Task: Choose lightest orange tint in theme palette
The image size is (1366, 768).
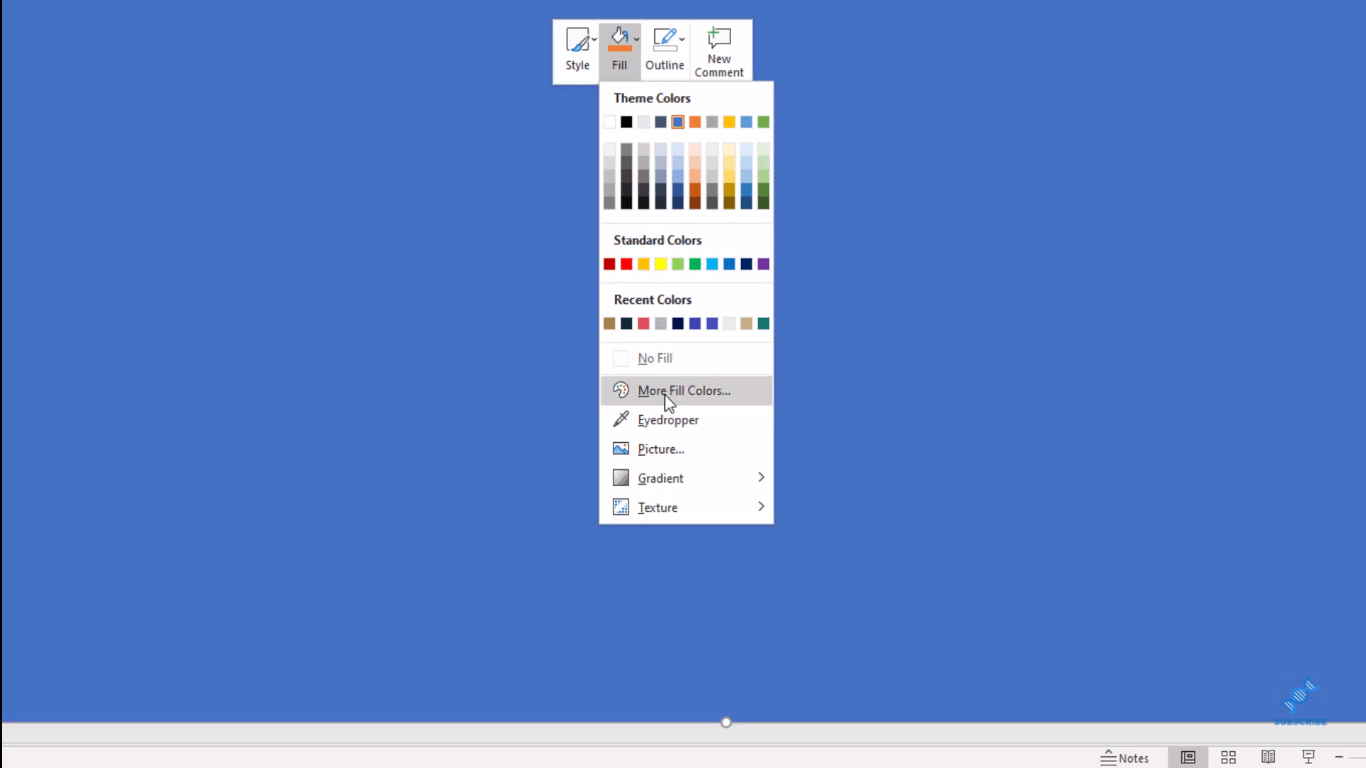Action: pyautogui.click(x=695, y=149)
